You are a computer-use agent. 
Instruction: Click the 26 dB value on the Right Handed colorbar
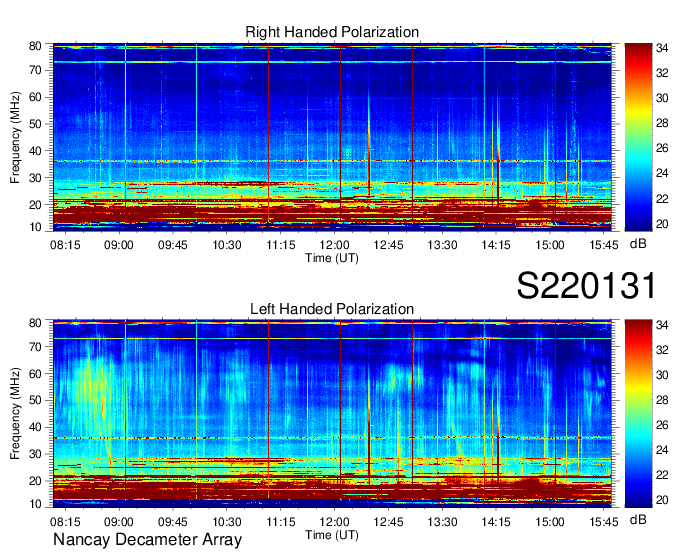tap(662, 149)
